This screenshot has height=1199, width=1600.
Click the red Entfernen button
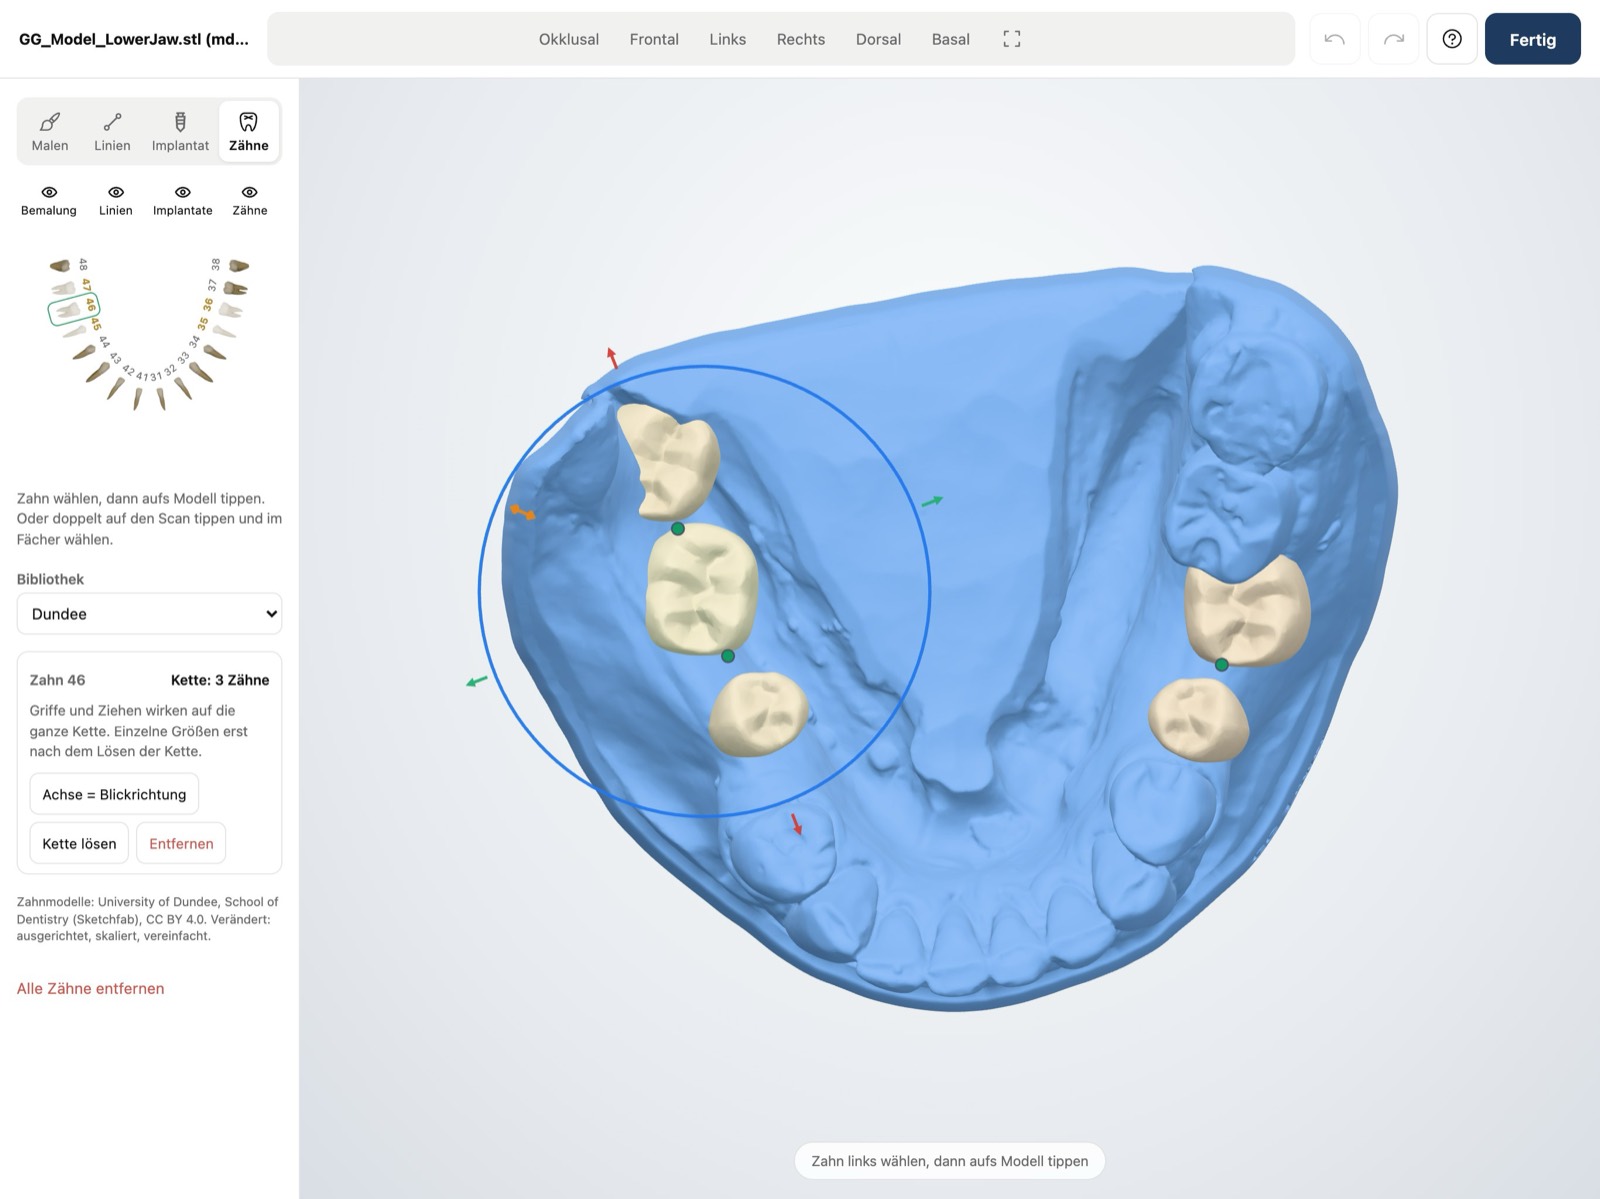[181, 843]
